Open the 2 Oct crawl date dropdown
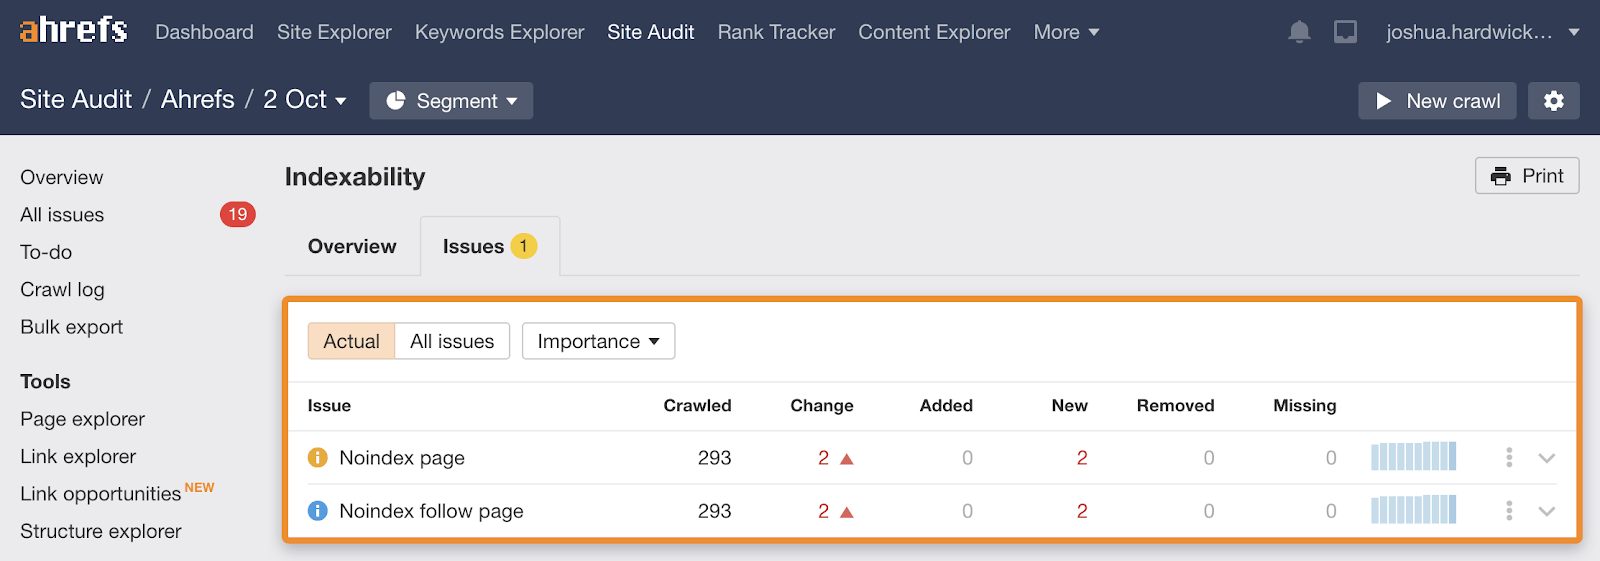 point(305,100)
